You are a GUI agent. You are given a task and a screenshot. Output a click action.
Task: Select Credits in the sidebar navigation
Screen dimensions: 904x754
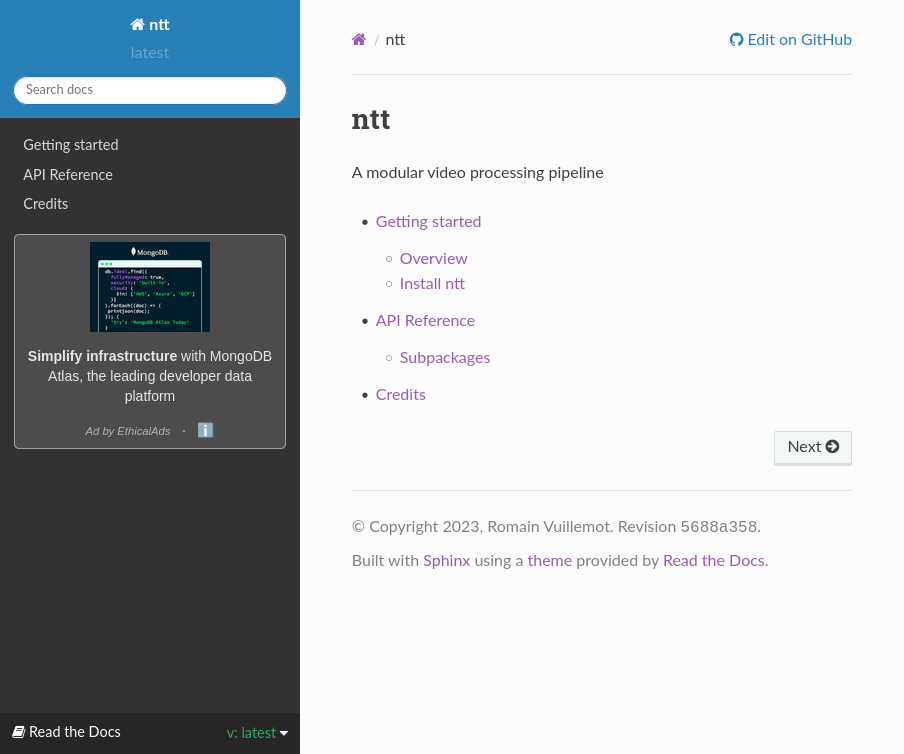point(46,204)
